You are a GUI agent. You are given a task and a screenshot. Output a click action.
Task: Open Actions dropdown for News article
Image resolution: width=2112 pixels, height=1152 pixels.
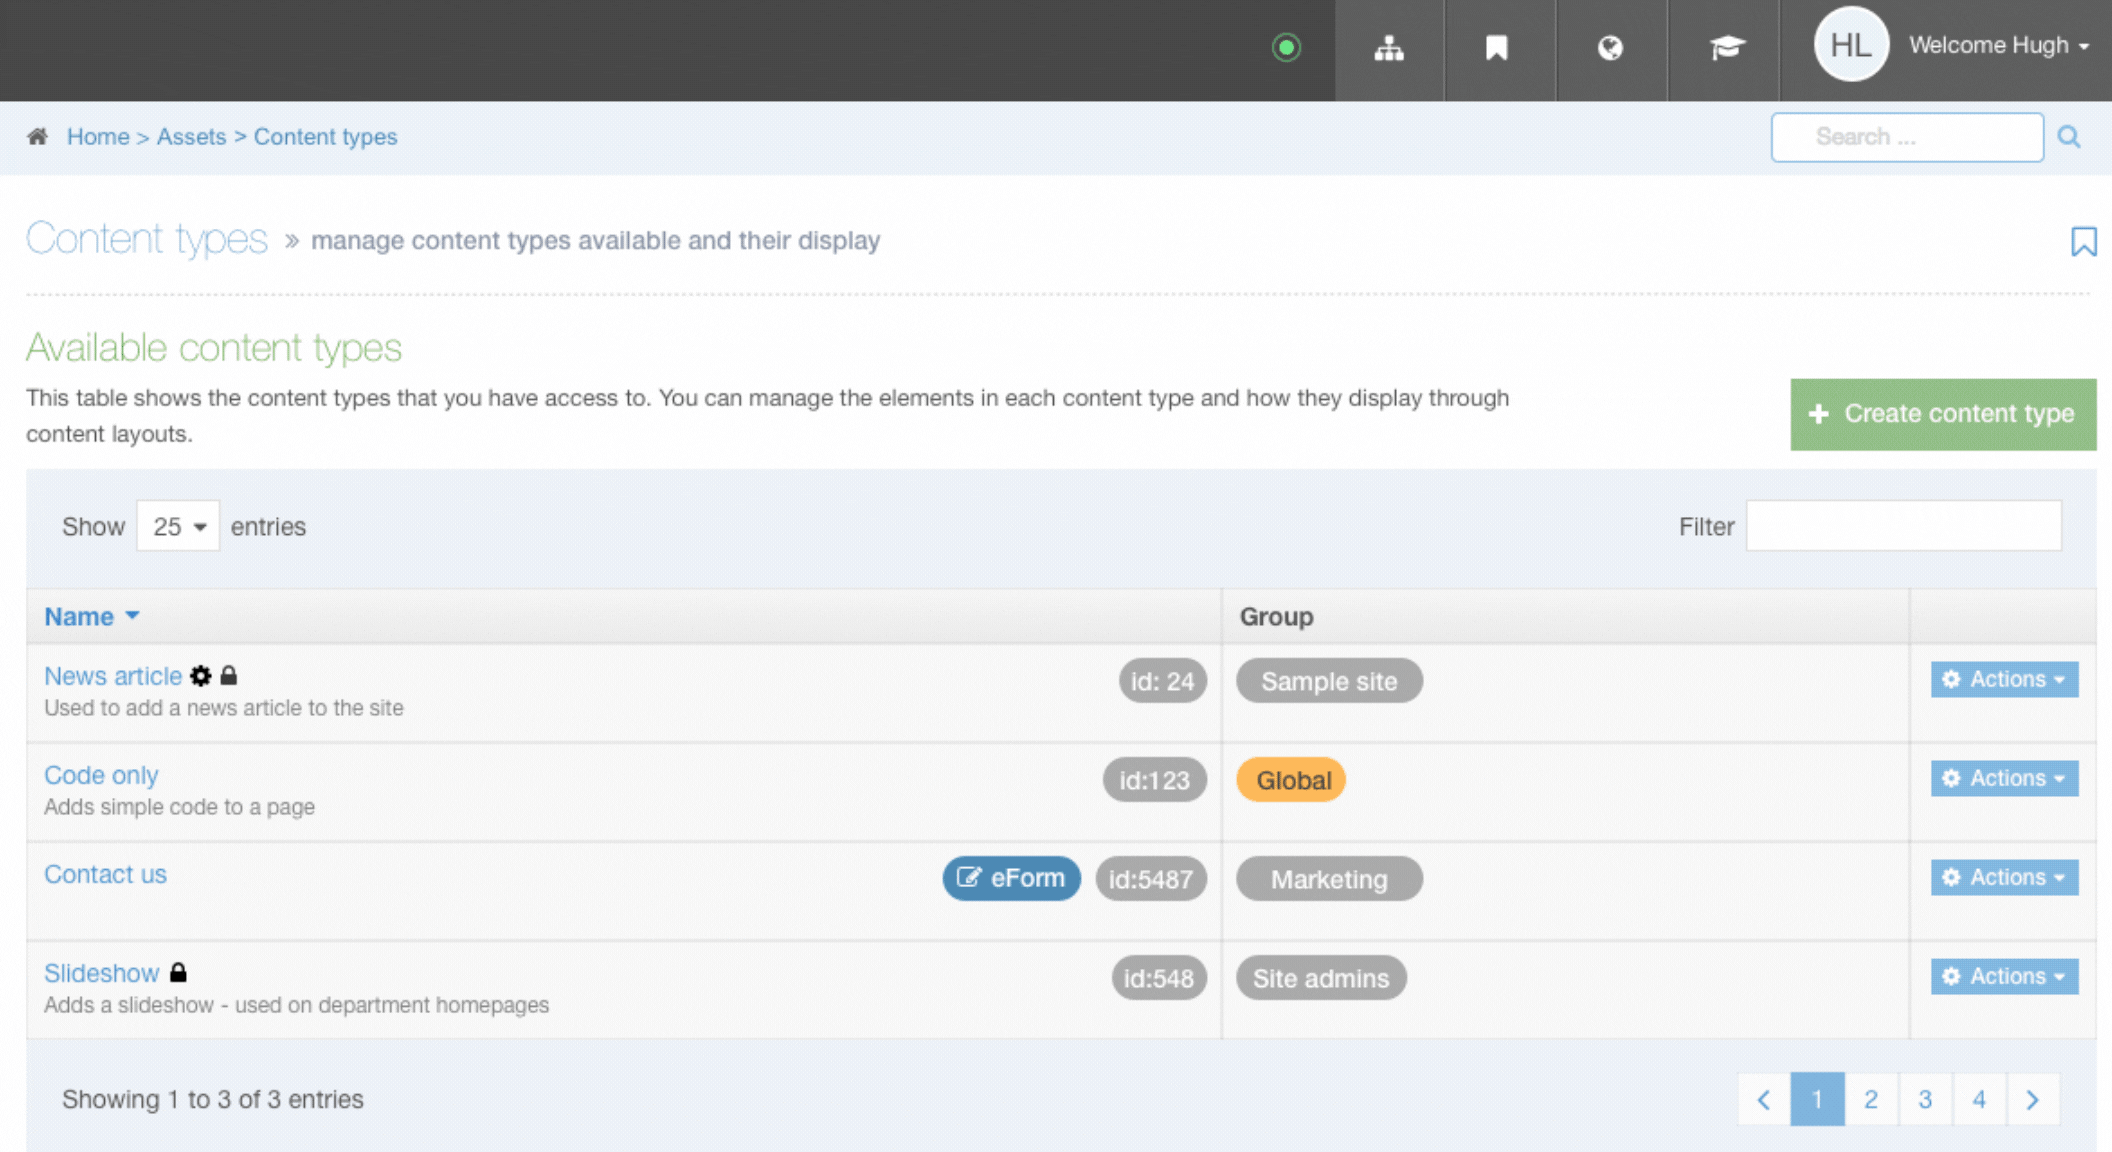point(2004,679)
